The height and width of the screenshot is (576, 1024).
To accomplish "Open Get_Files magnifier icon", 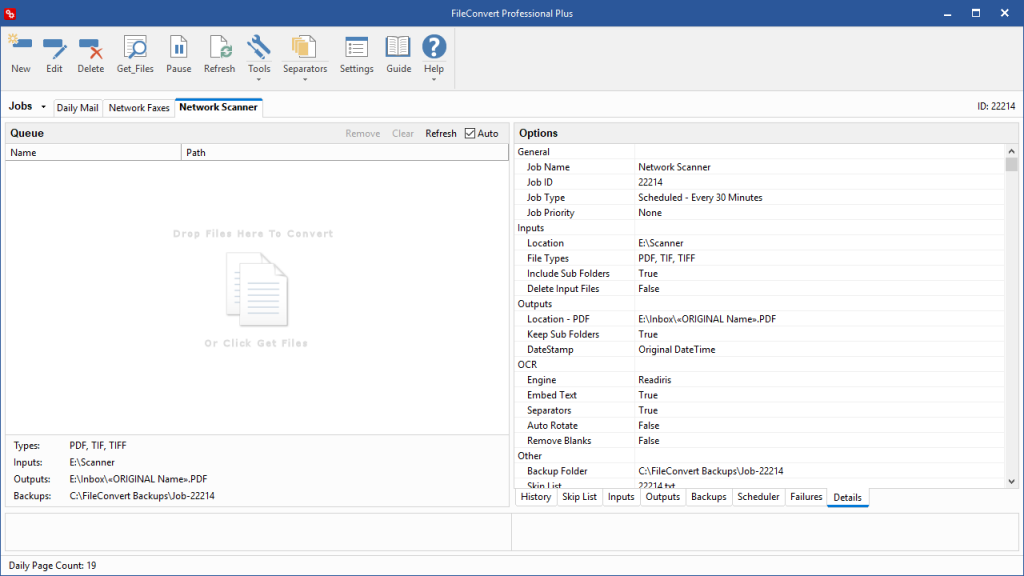I will 135,47.
